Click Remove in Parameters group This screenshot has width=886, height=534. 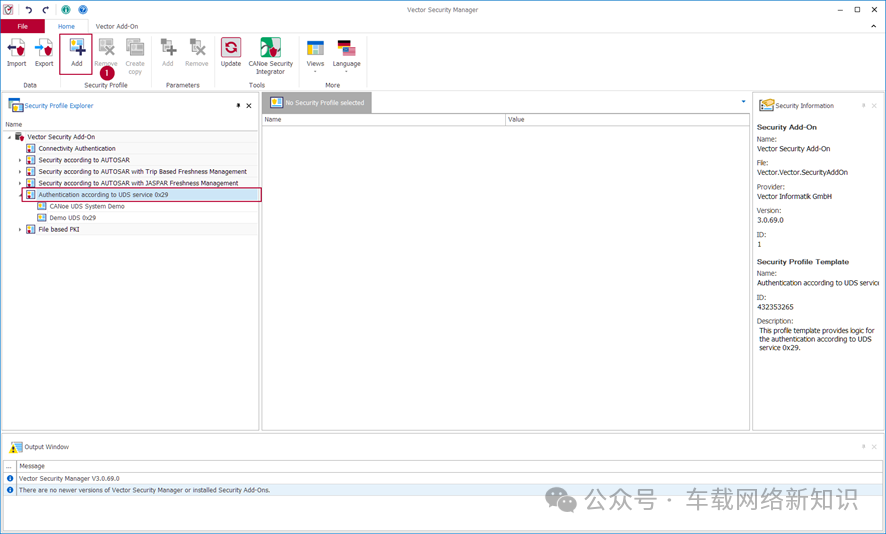(197, 53)
